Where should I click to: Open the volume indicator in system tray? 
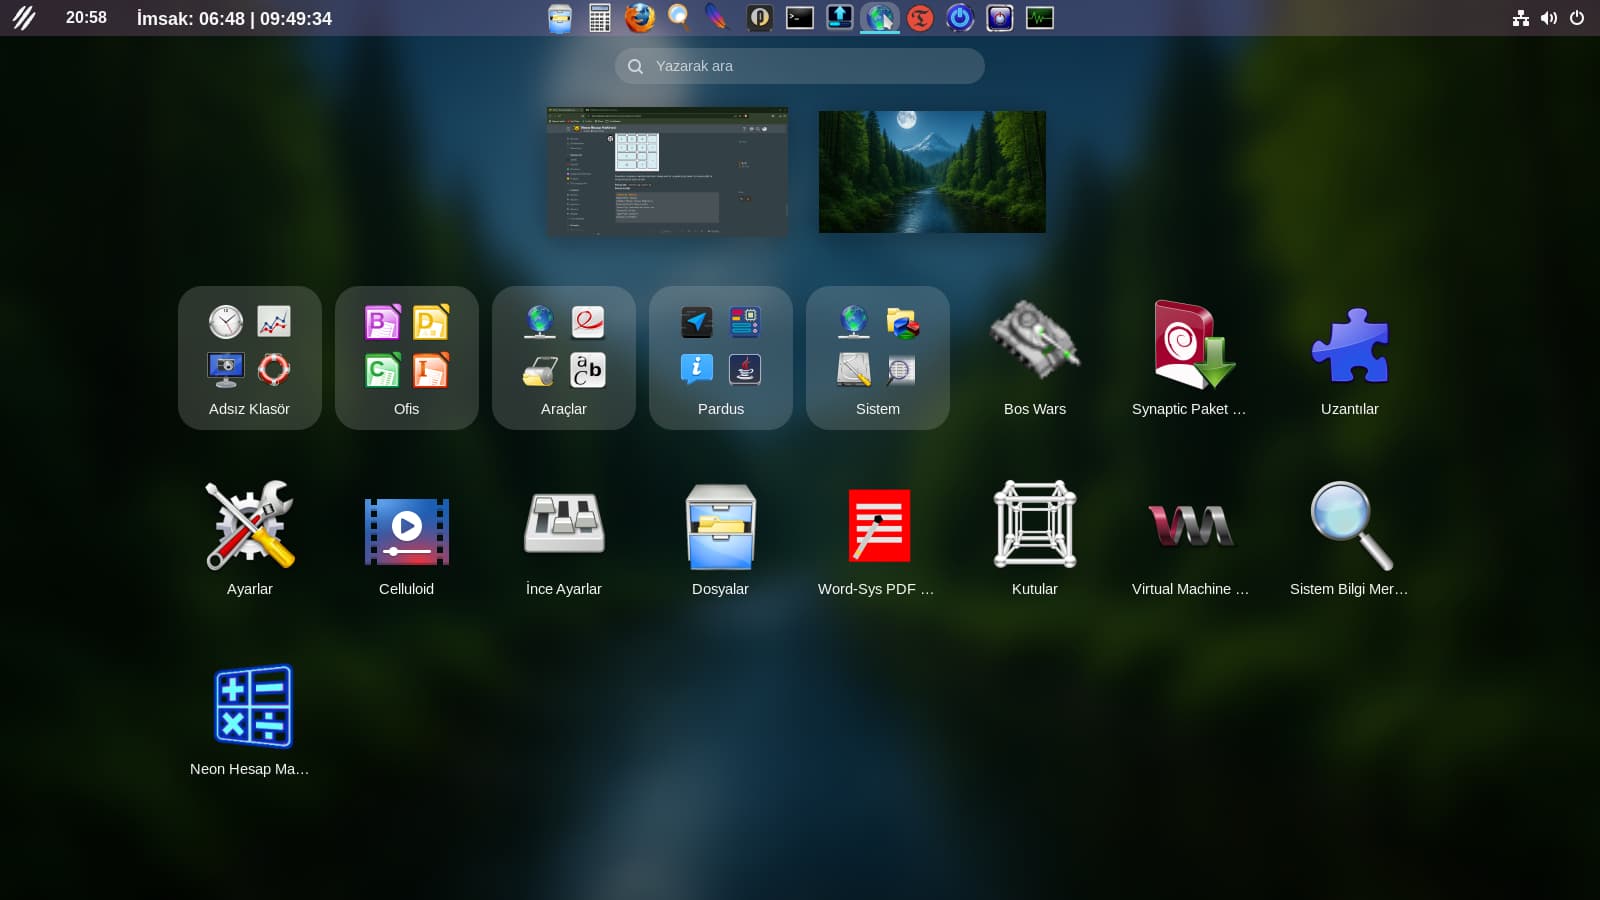[x=1548, y=18]
